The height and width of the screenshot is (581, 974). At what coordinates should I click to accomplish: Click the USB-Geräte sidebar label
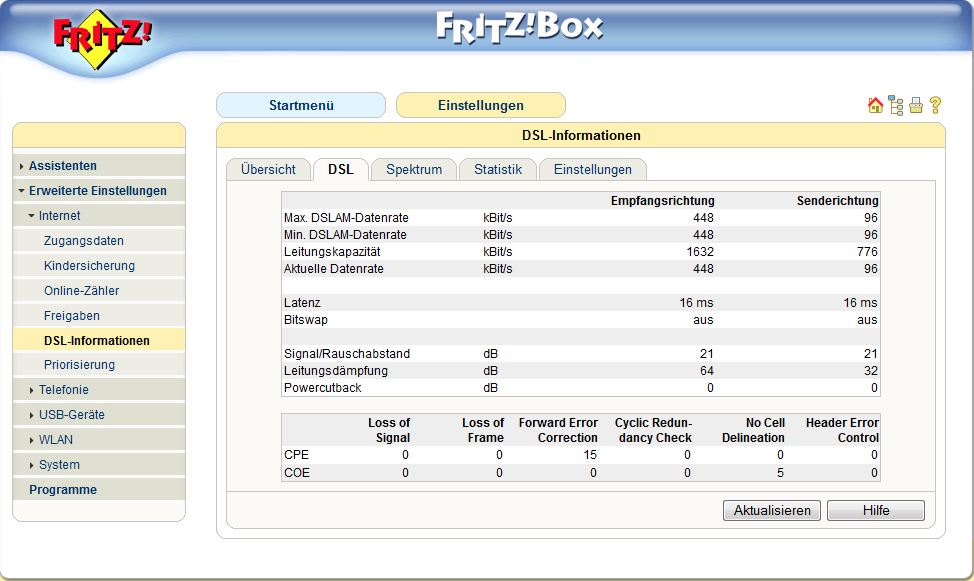coord(72,414)
